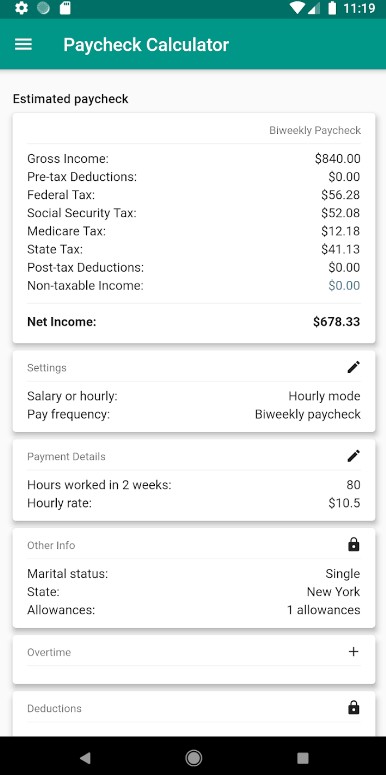The width and height of the screenshot is (386, 775).
Task: Tap the recent apps square button
Action: click(x=302, y=758)
